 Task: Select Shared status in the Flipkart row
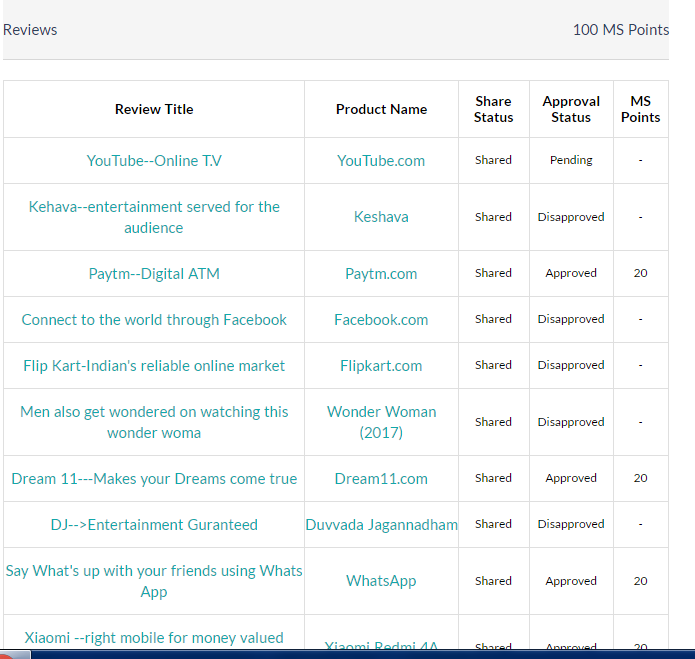pos(493,365)
